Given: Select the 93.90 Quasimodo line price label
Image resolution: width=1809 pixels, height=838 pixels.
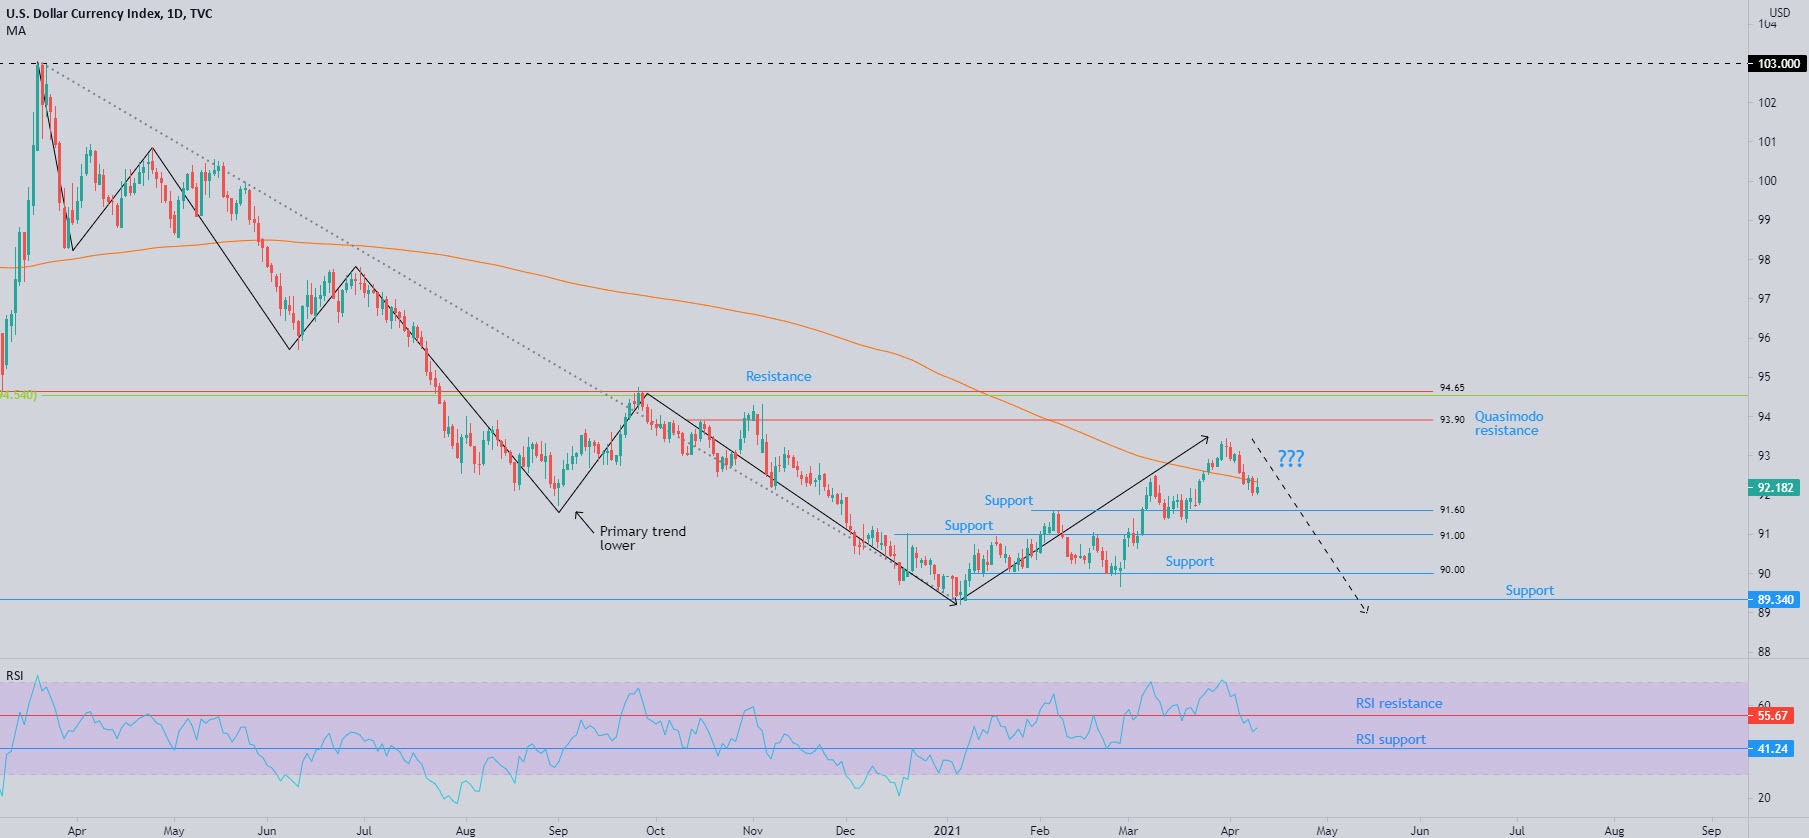Looking at the screenshot, I should pyautogui.click(x=1451, y=420).
